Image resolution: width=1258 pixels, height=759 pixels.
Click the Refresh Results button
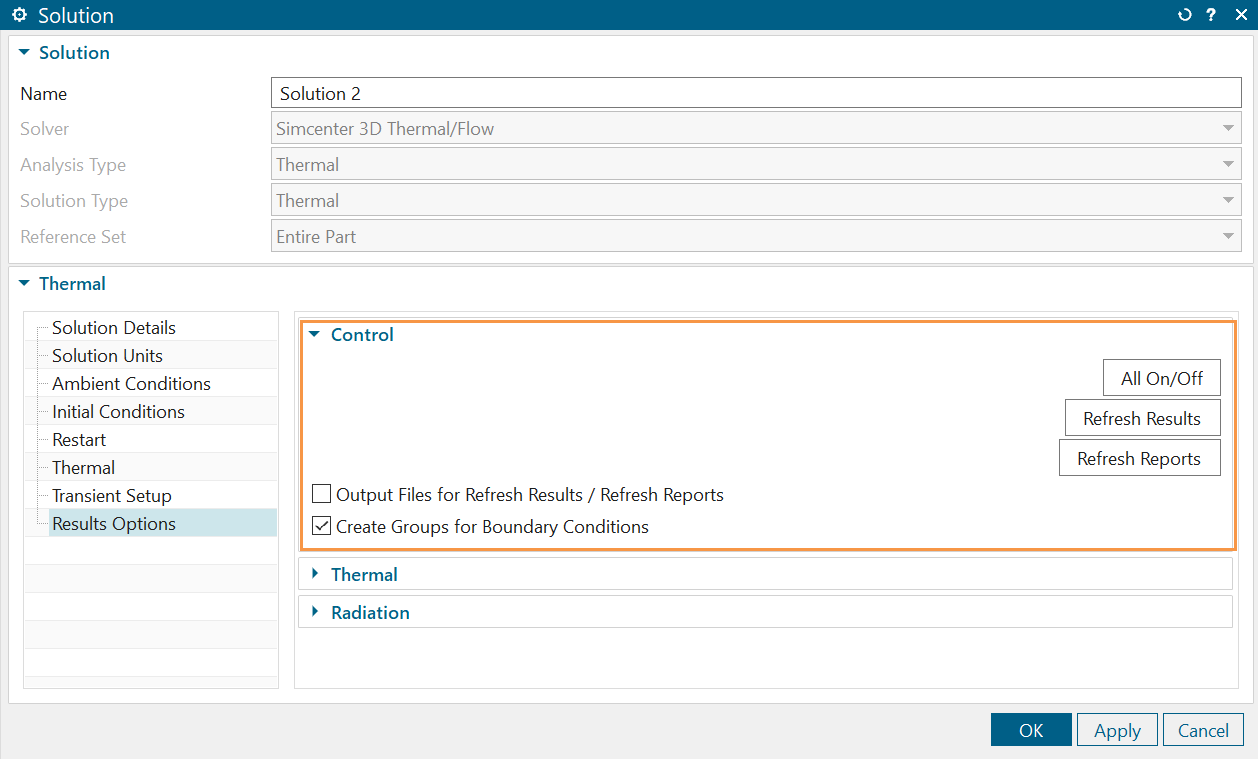click(1141, 419)
